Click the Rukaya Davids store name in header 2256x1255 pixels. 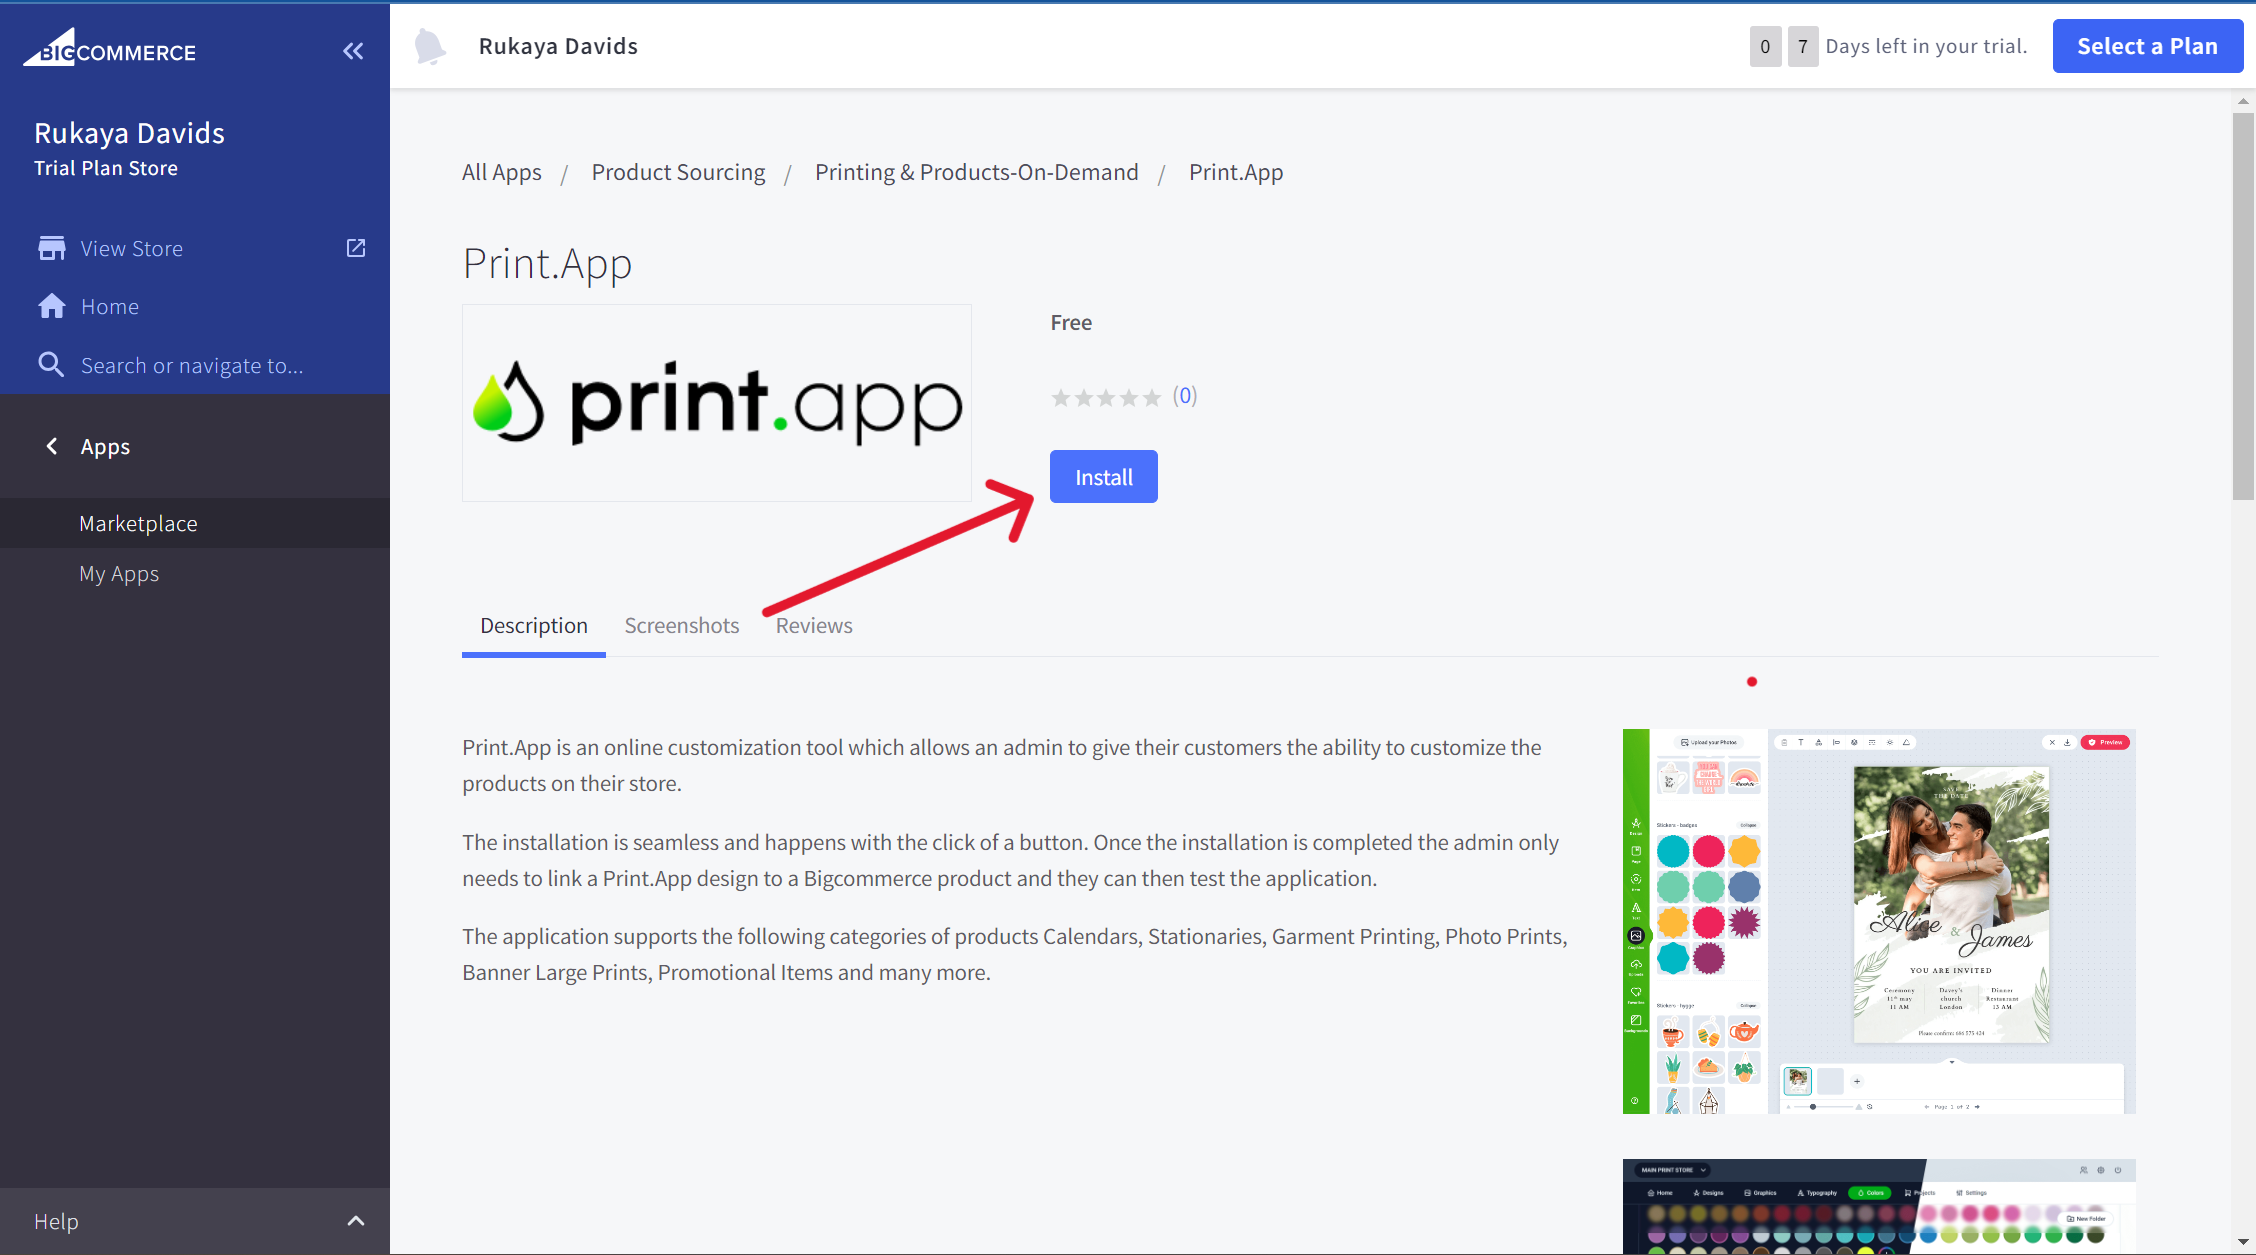pyautogui.click(x=558, y=46)
